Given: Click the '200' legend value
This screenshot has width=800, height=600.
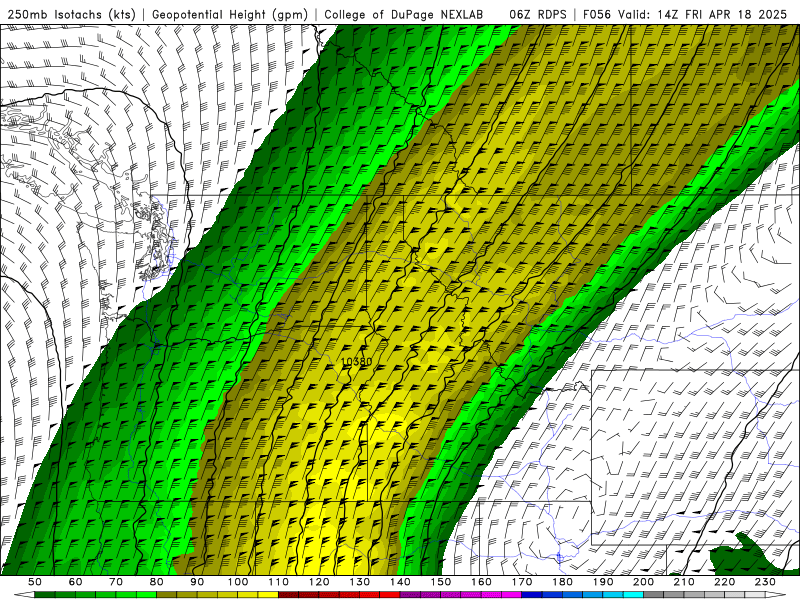Looking at the screenshot, I should (644, 582).
